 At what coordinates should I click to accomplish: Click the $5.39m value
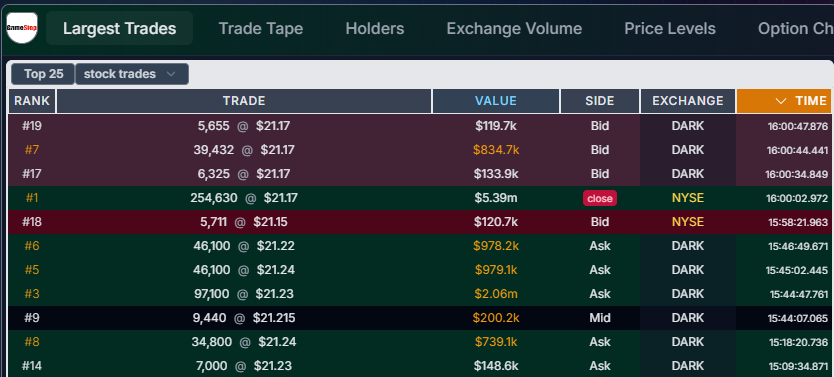click(x=496, y=198)
